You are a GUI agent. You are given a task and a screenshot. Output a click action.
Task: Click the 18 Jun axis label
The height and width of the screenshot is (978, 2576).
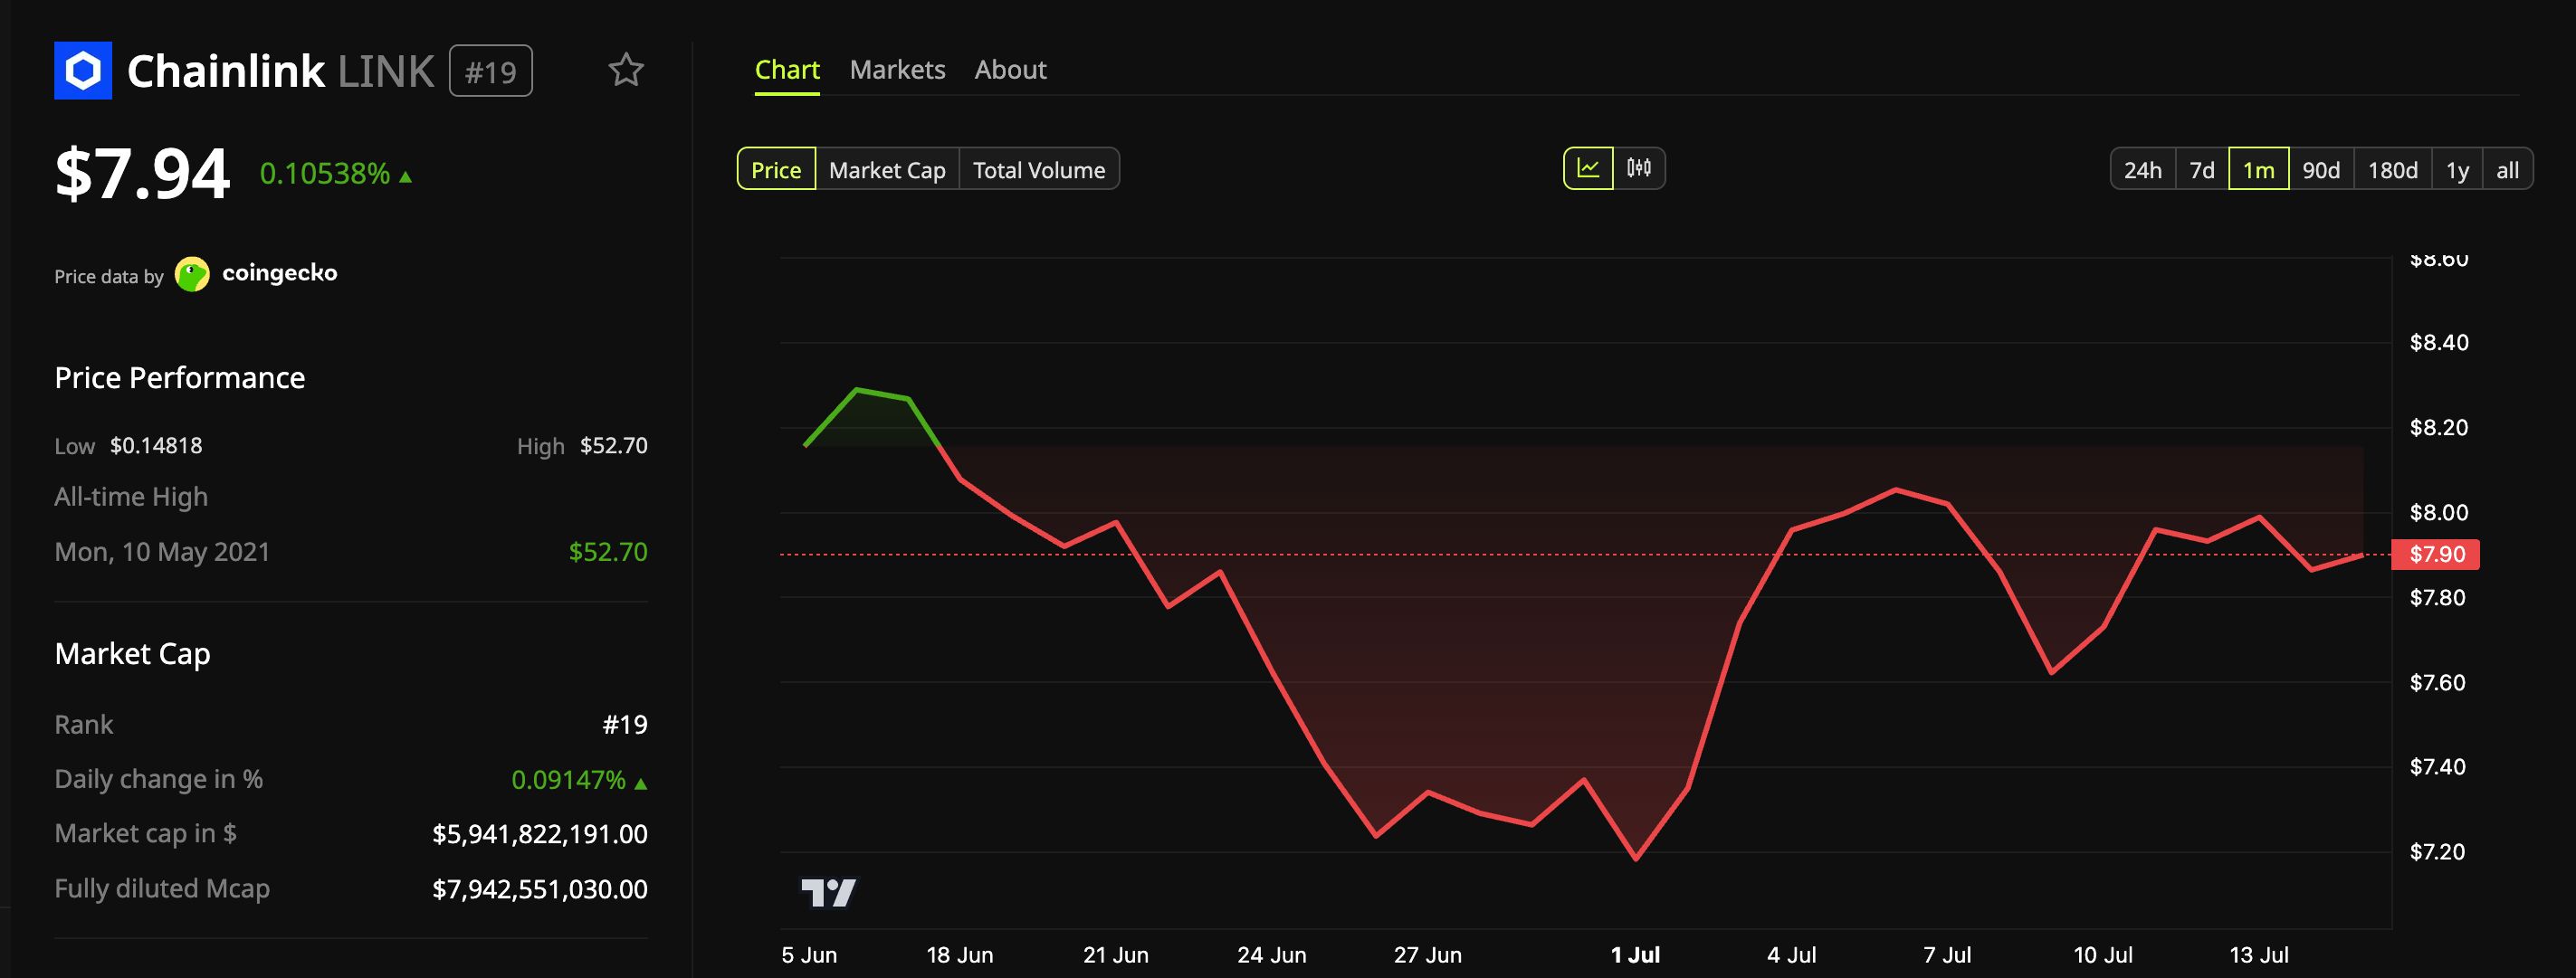pos(959,955)
